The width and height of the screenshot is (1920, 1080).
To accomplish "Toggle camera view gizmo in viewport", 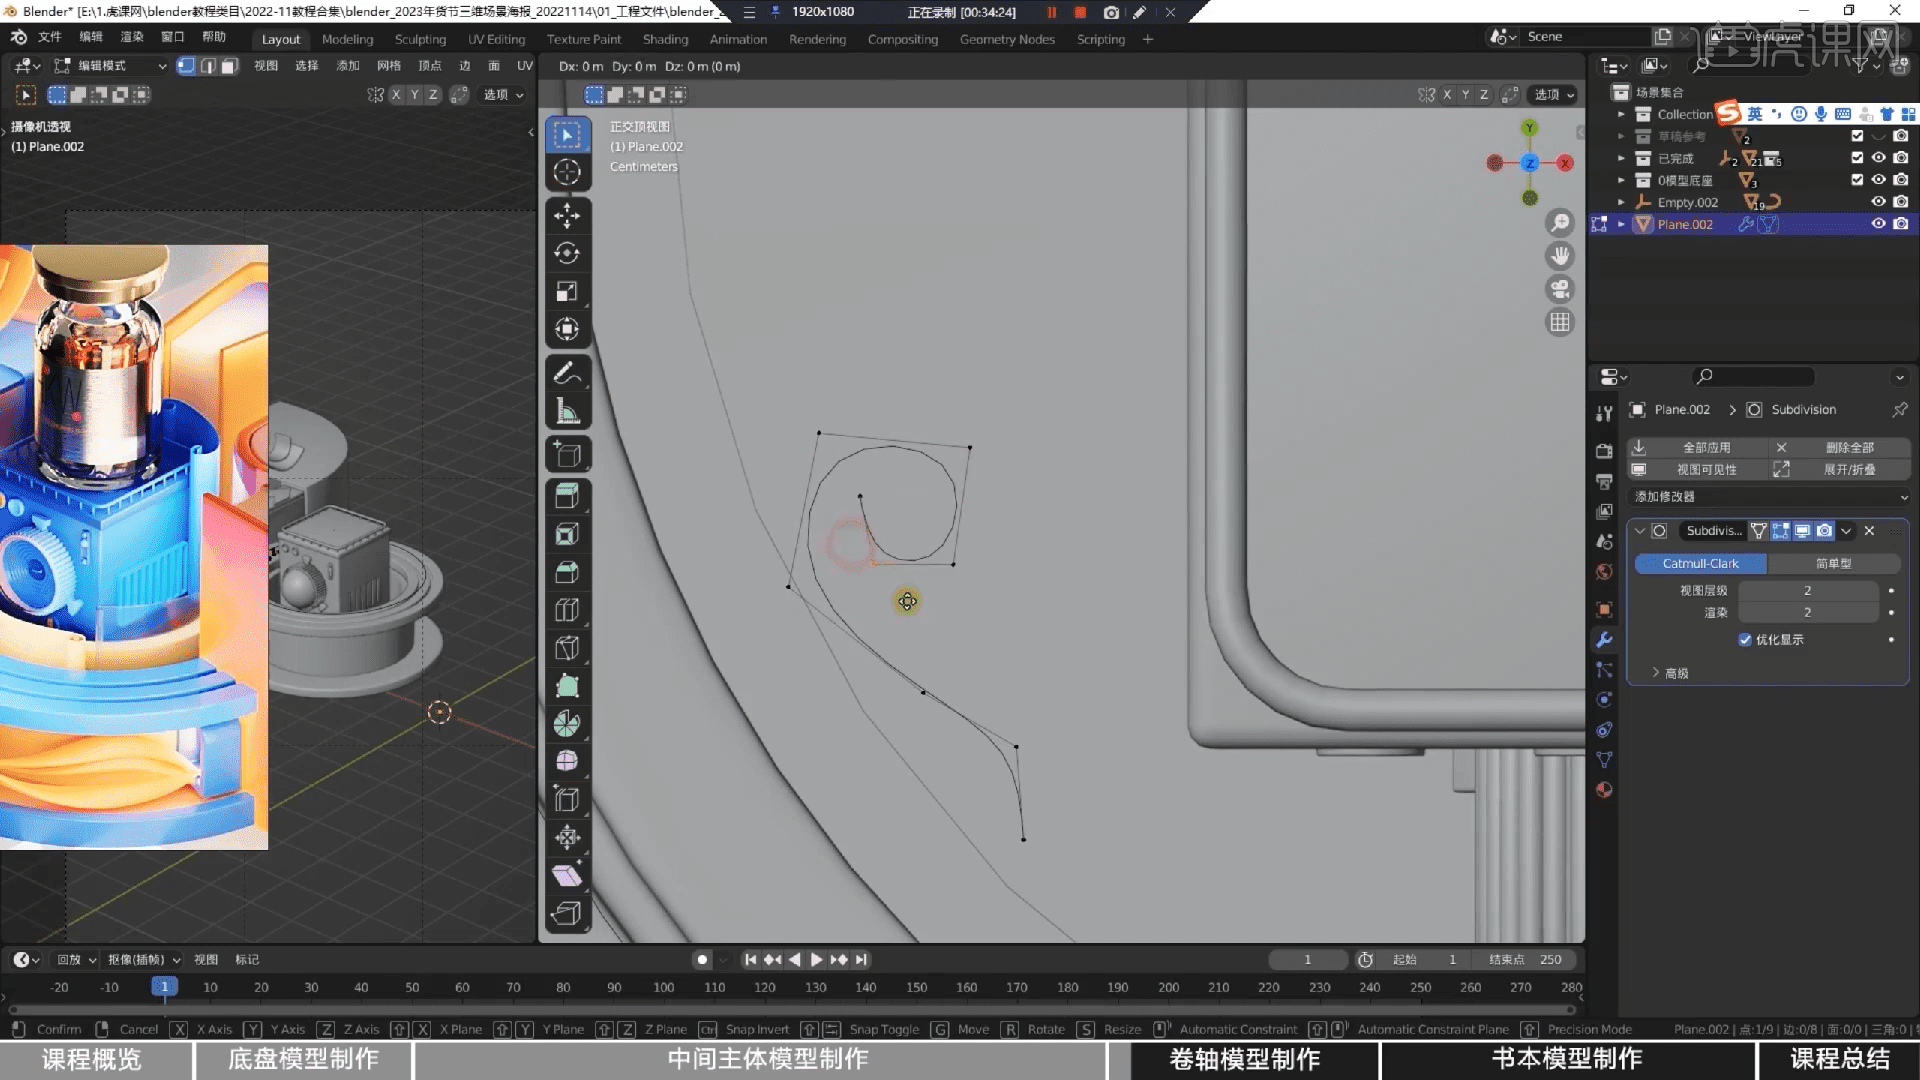I will click(x=1560, y=289).
